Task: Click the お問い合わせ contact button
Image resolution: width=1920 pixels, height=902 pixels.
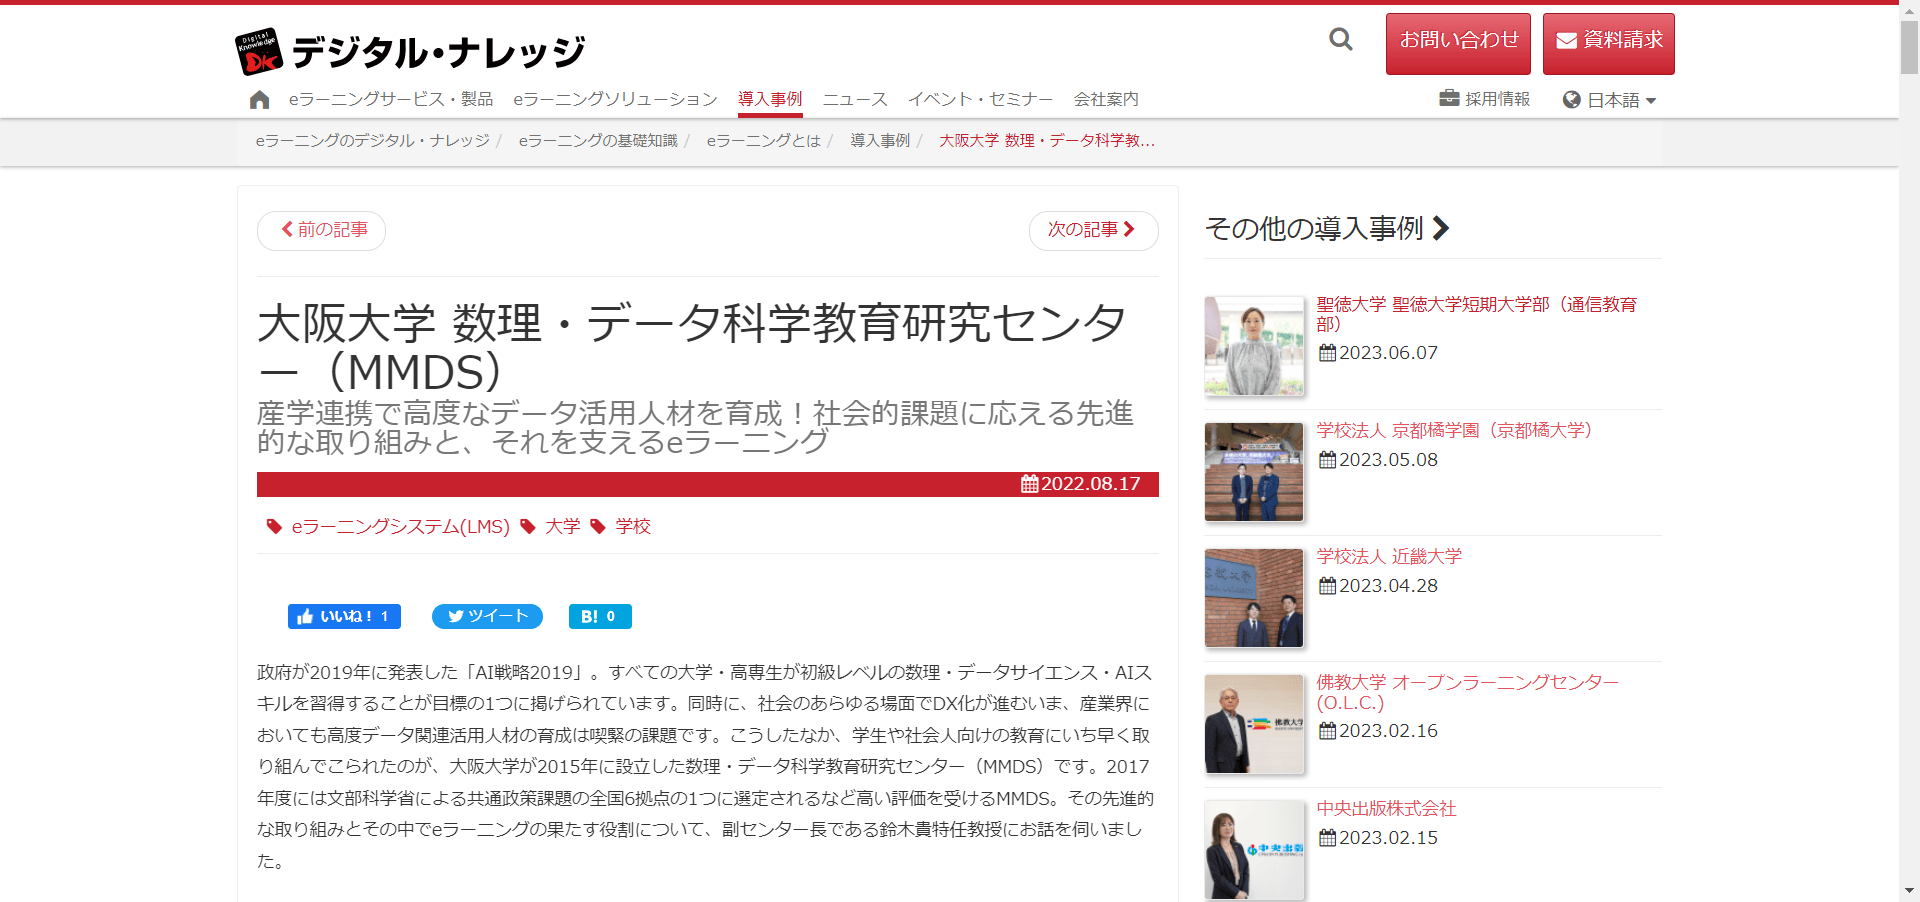Action: point(1458,43)
